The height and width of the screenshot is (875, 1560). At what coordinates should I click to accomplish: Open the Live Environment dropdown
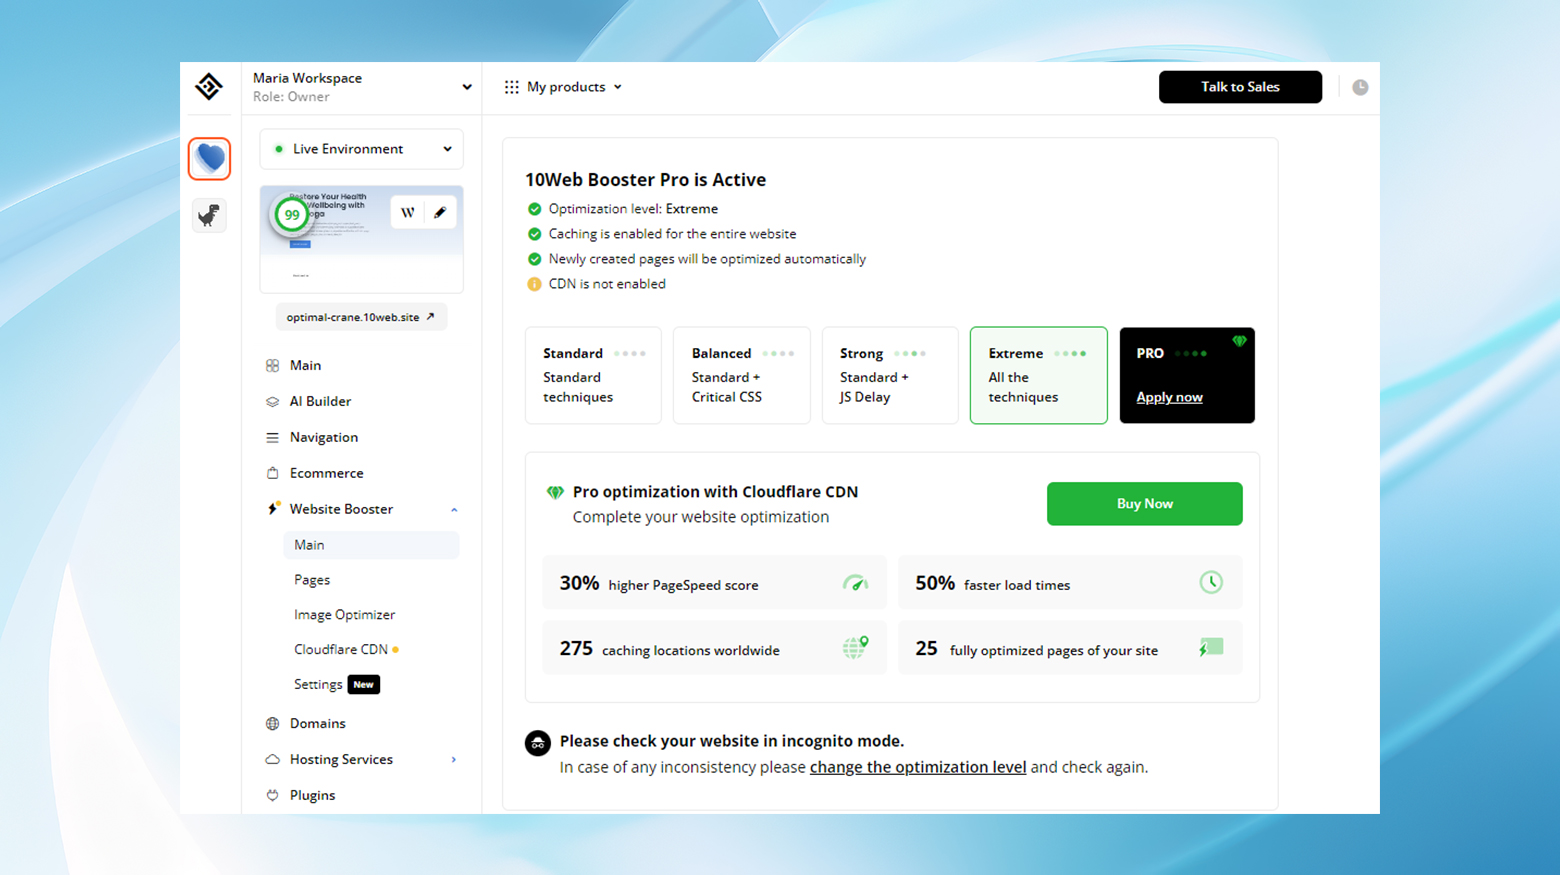coord(360,148)
